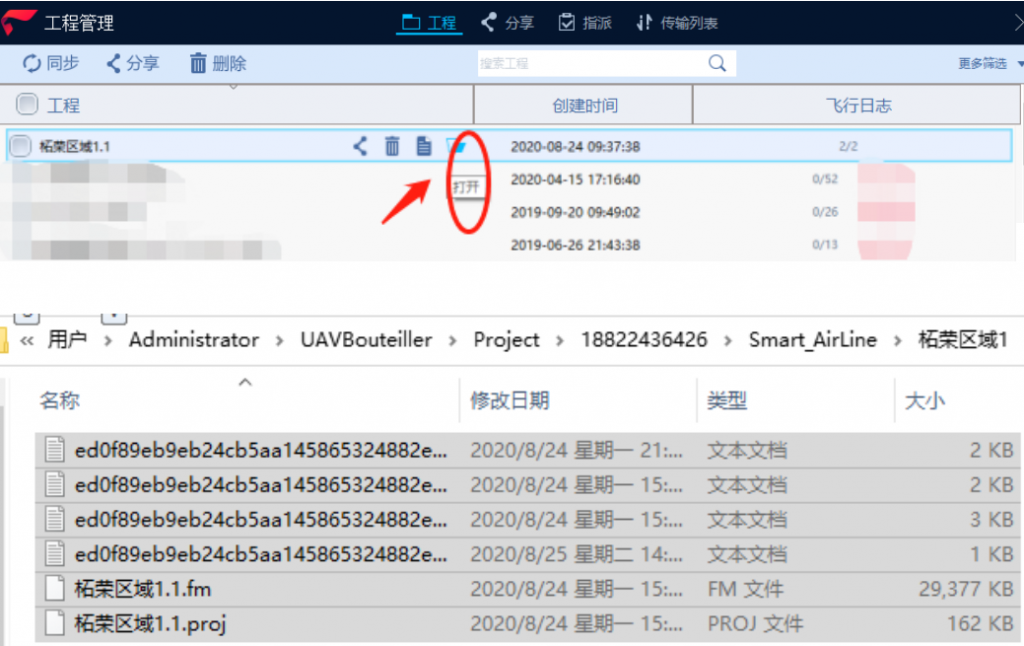Sort by 创建时间 column header

[583, 105]
